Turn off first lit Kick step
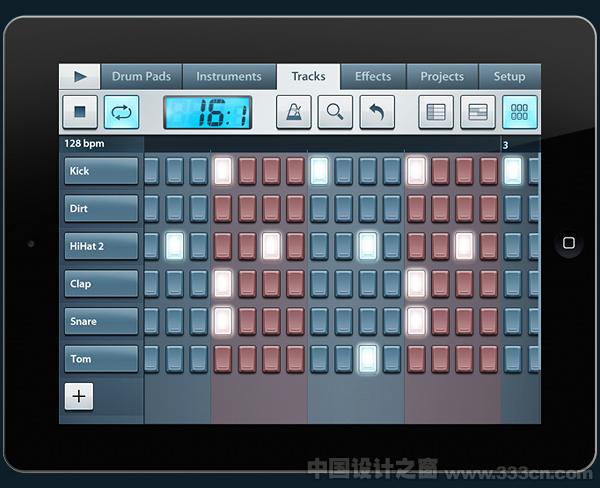 click(223, 171)
